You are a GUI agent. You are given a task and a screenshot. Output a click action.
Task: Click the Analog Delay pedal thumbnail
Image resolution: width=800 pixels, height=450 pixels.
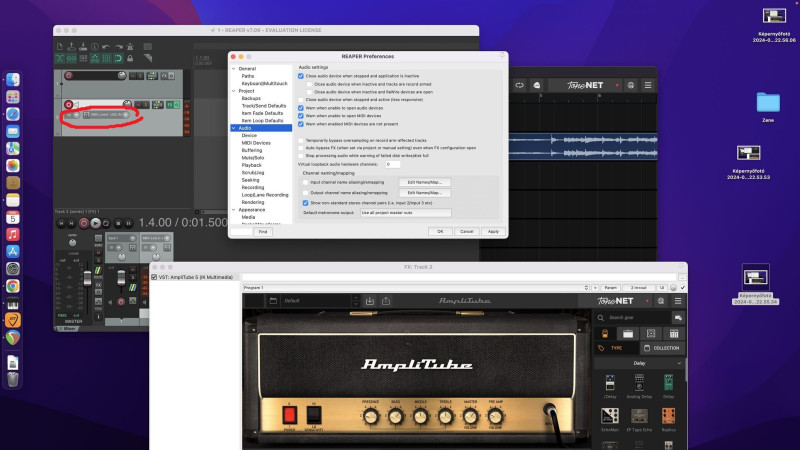tap(639, 383)
